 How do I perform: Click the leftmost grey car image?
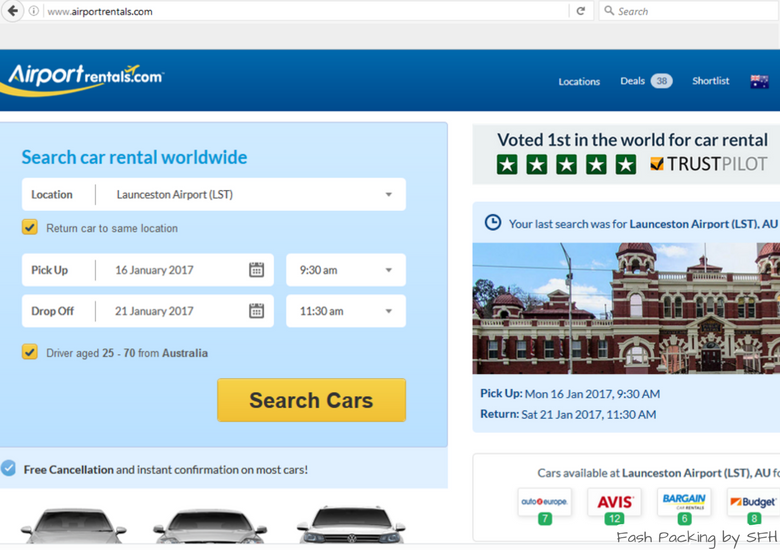[x=74, y=527]
